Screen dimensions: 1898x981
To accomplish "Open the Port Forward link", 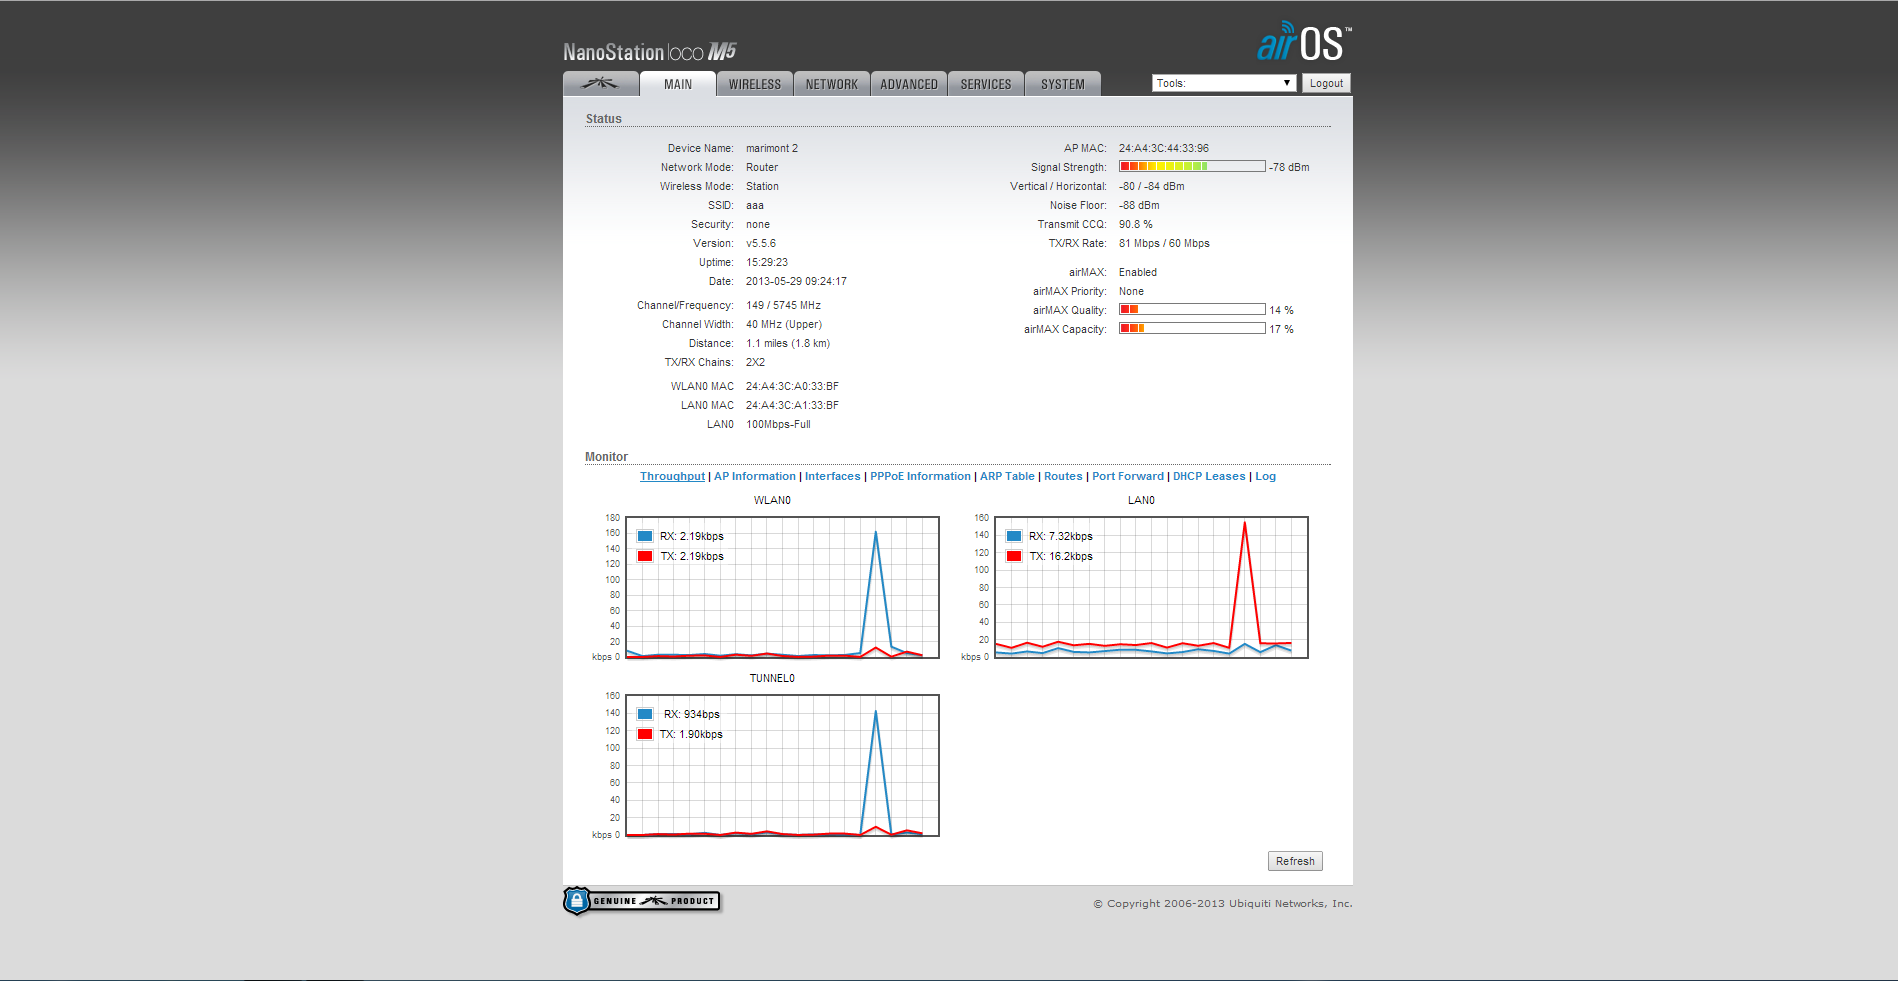I will [1128, 476].
